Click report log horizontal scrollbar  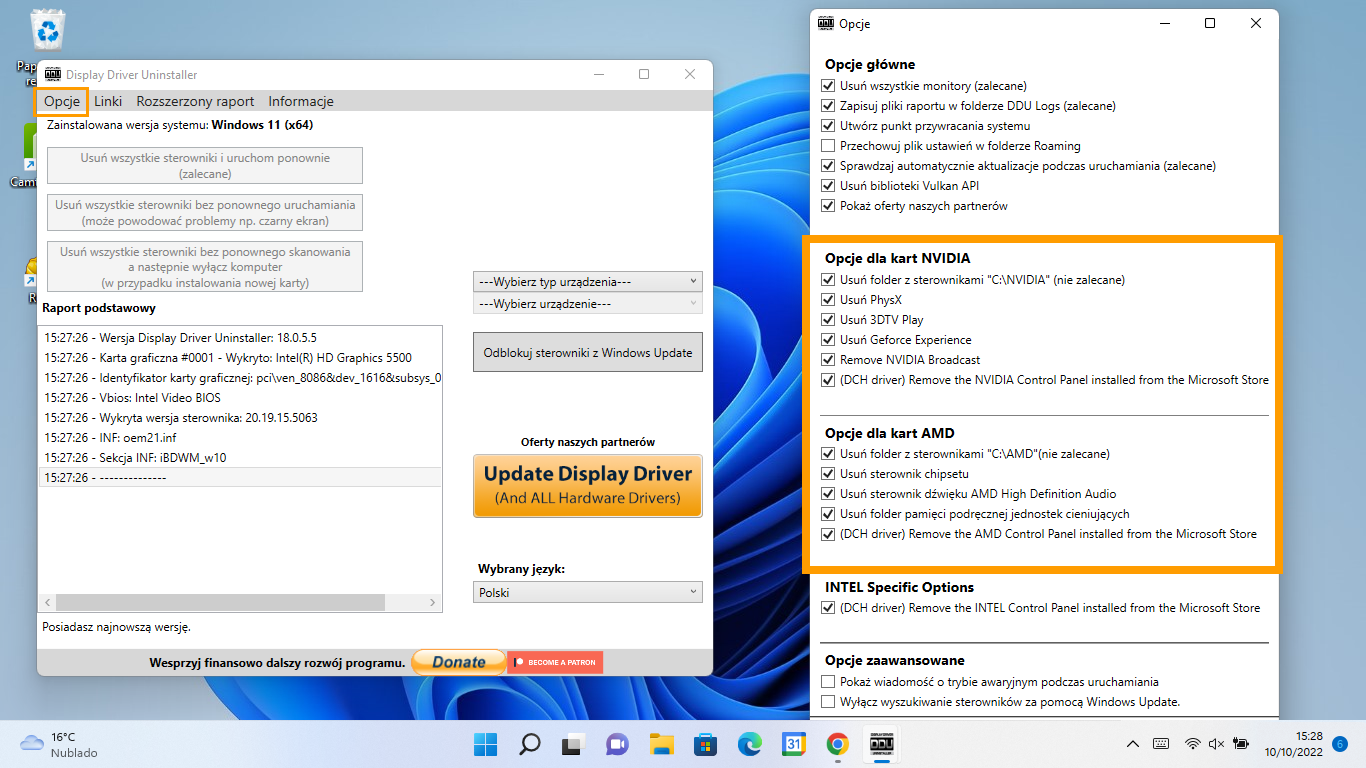click(x=220, y=603)
